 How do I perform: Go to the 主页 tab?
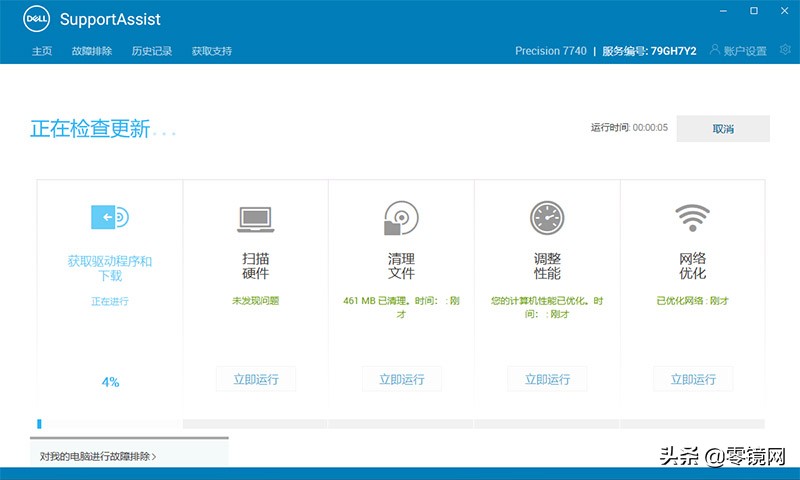point(42,51)
